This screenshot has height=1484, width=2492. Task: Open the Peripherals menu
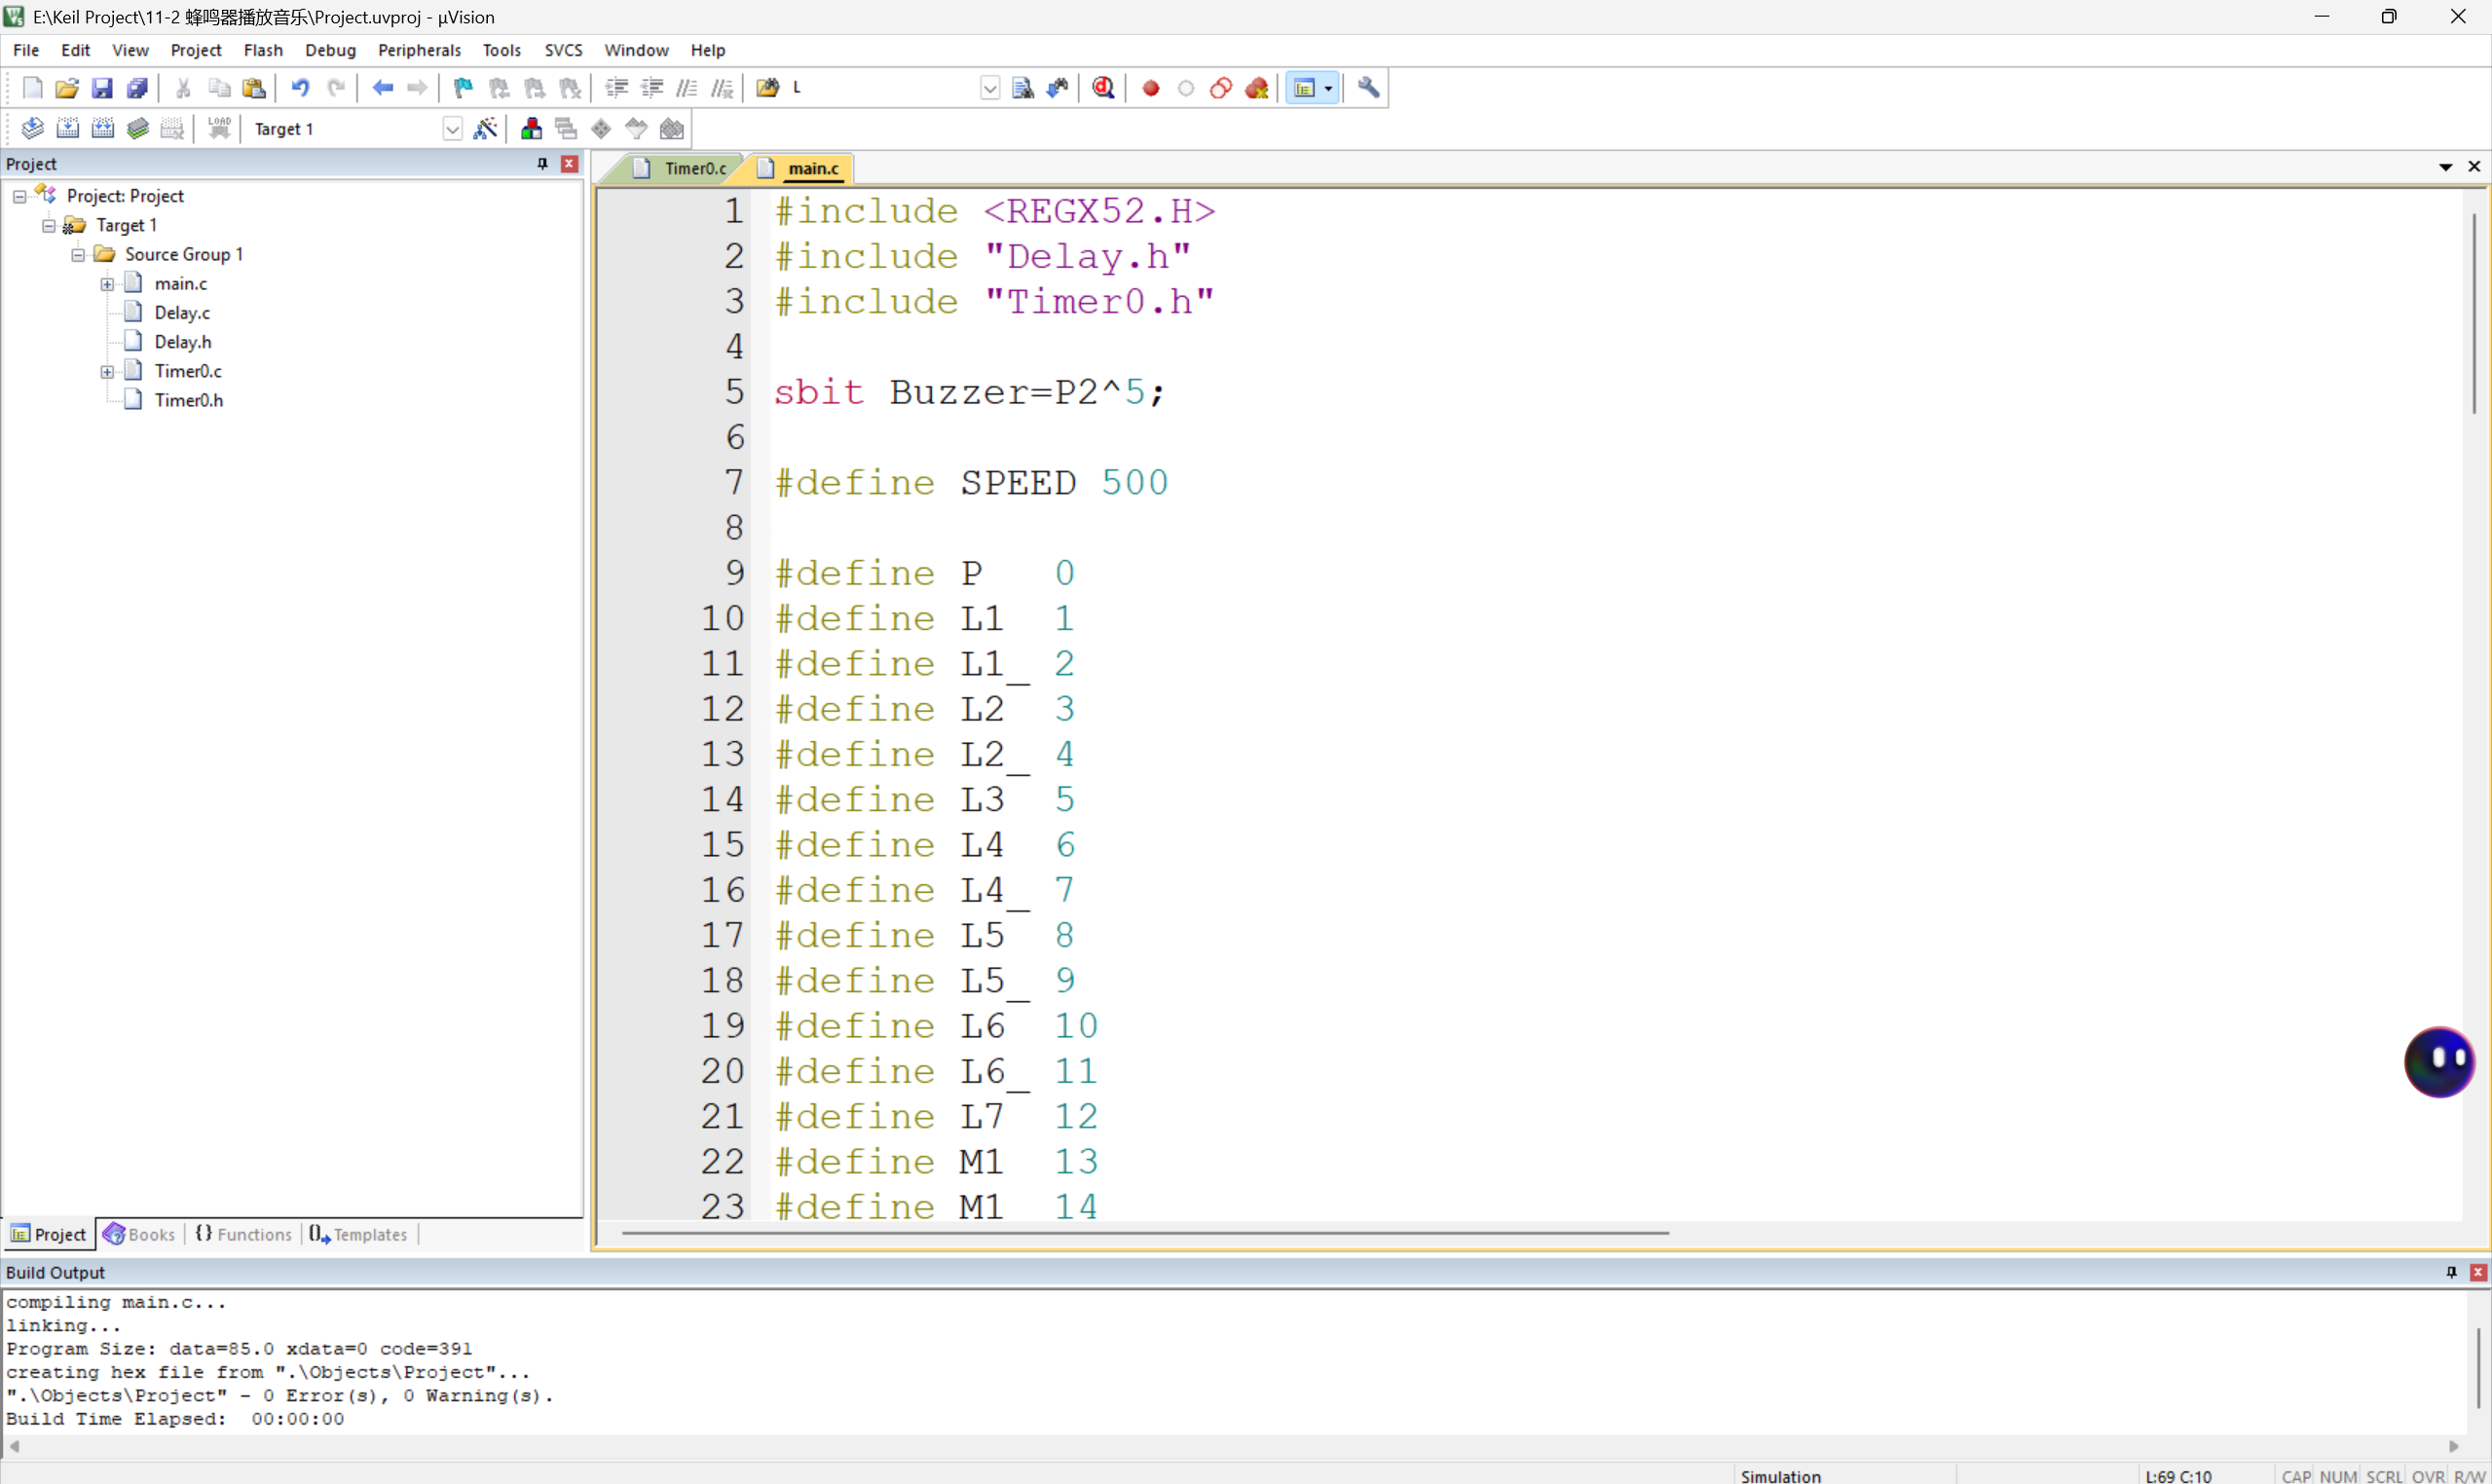pos(418,50)
